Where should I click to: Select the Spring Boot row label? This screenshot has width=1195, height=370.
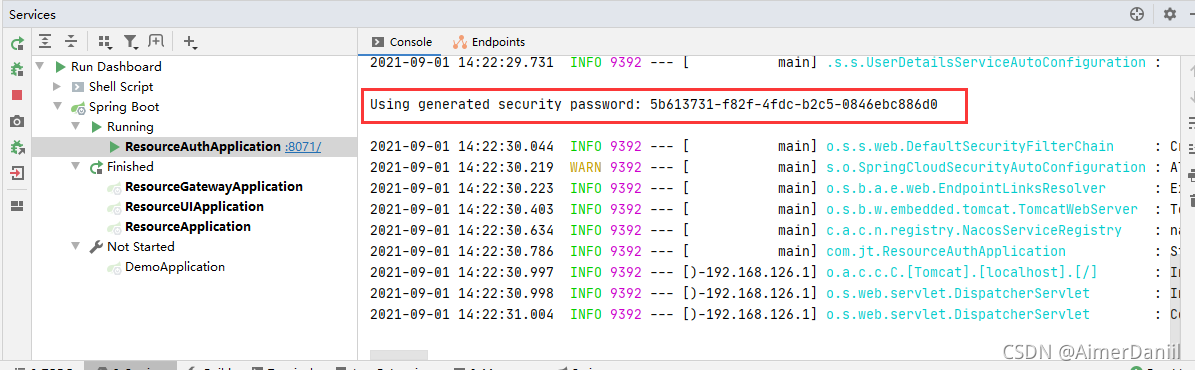coord(123,107)
